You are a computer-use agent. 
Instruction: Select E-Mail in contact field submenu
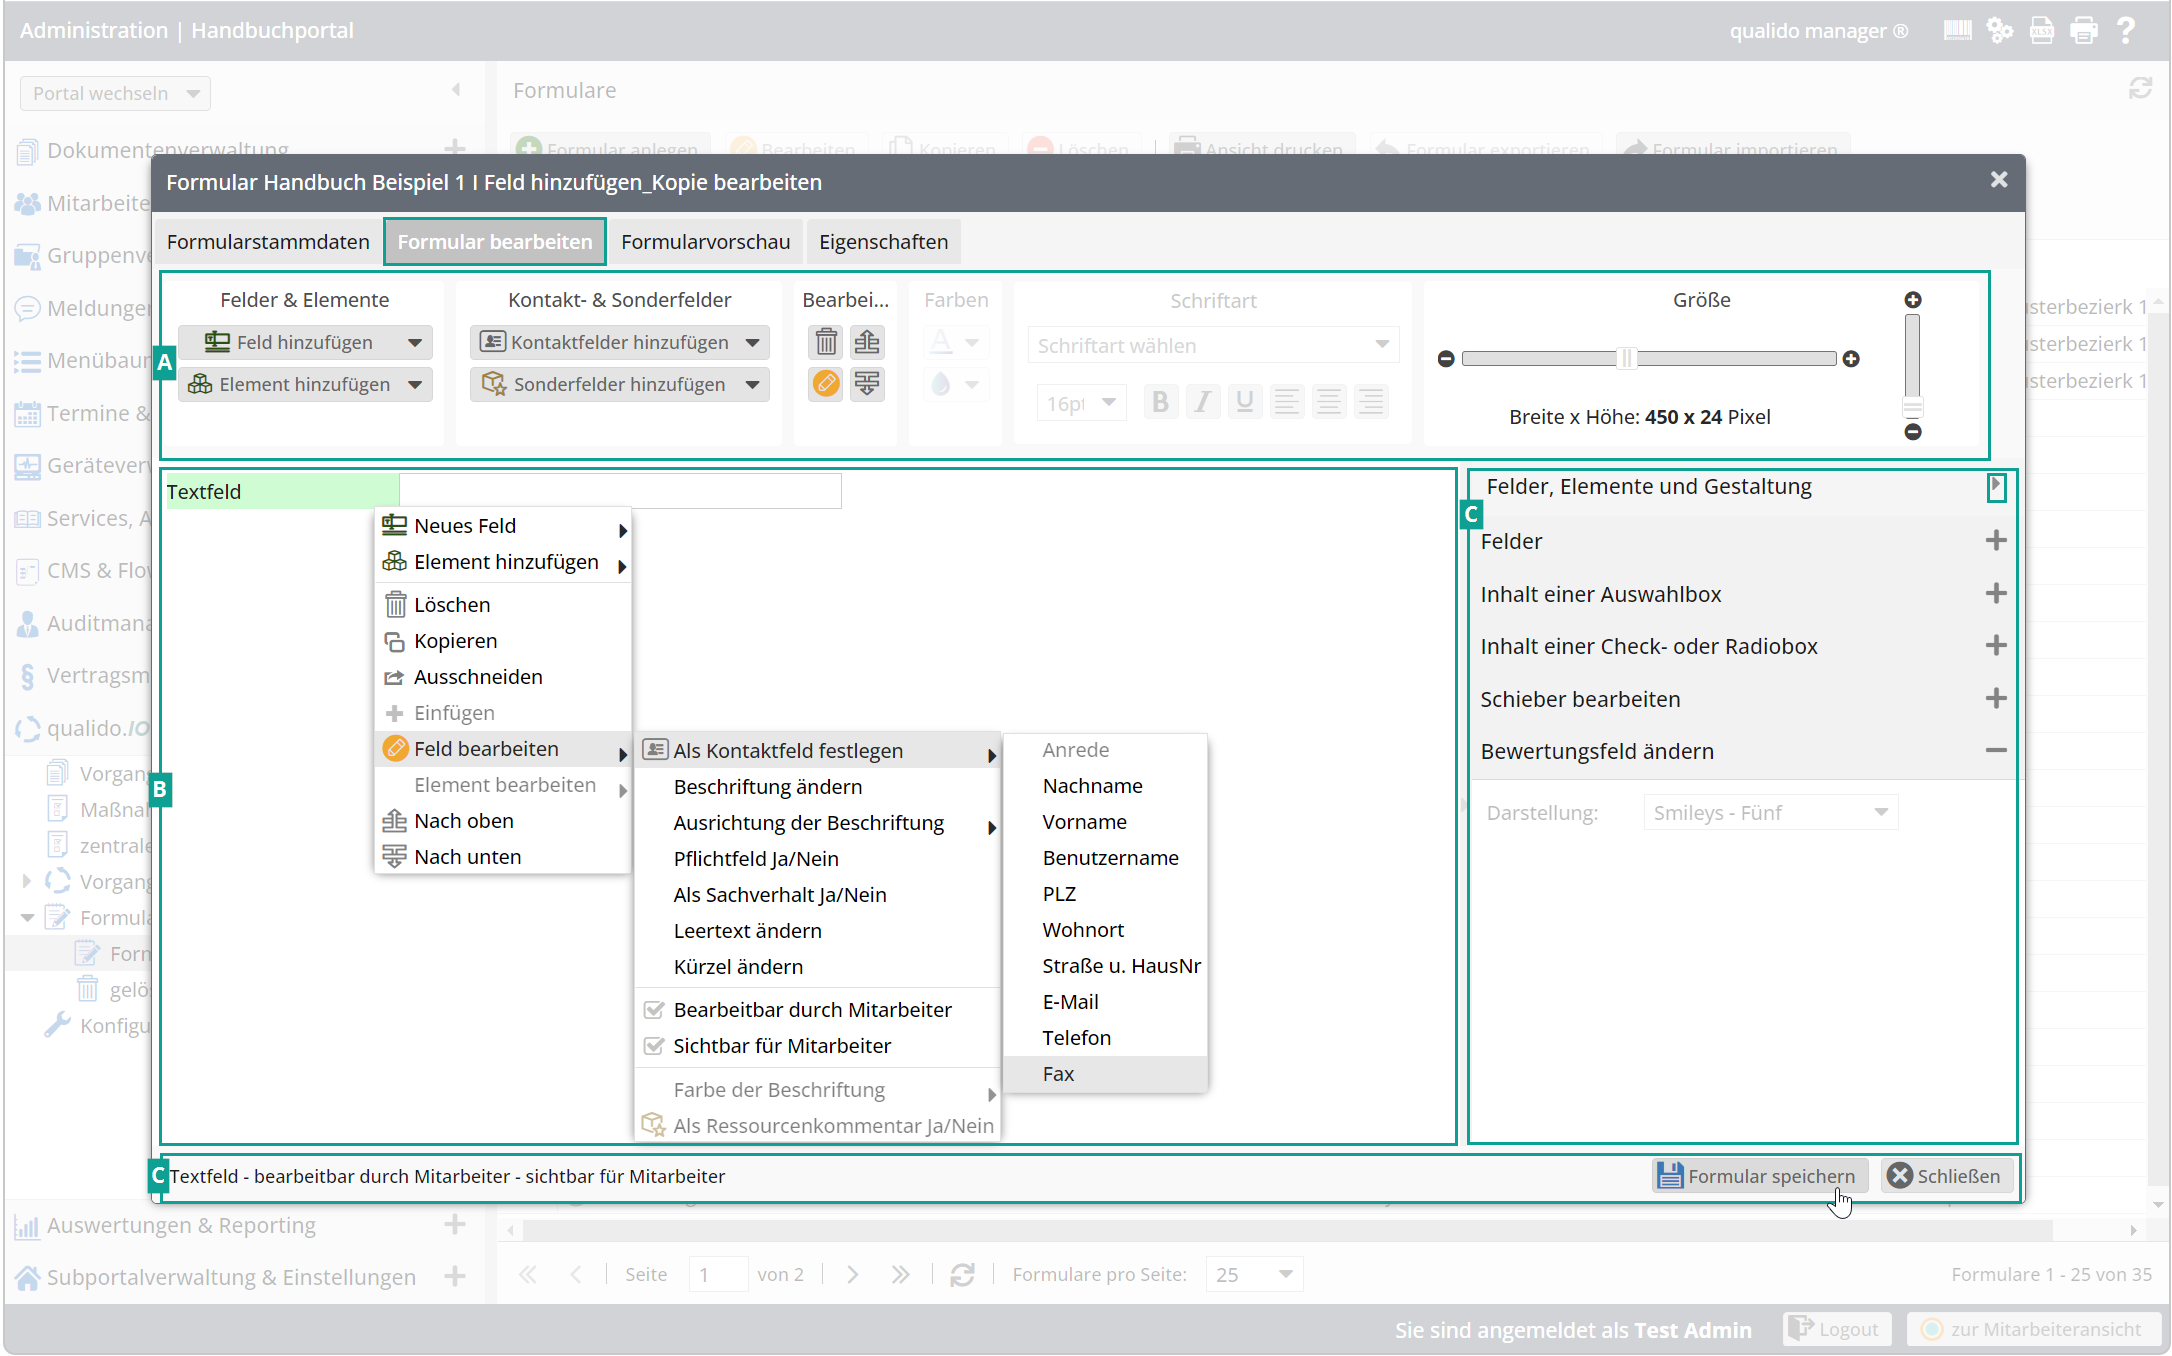point(1105,1002)
